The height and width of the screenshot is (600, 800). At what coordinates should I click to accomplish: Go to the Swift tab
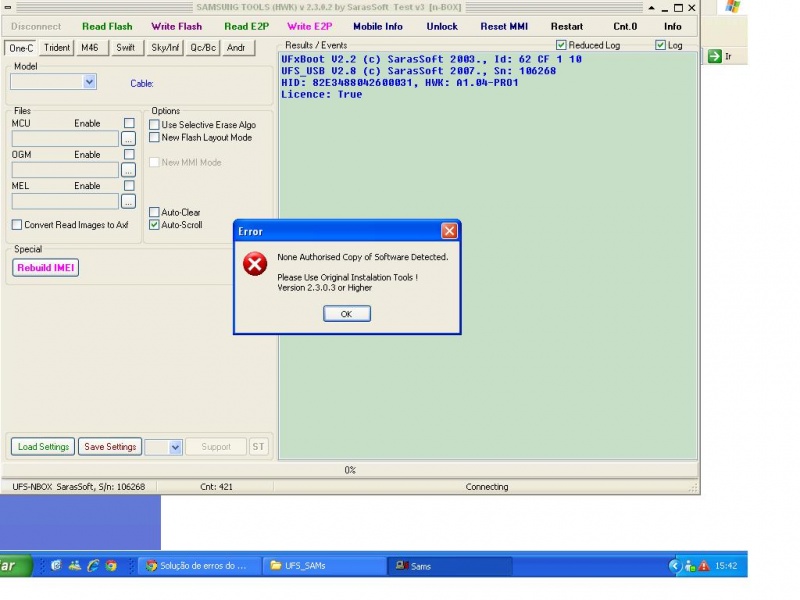point(126,48)
